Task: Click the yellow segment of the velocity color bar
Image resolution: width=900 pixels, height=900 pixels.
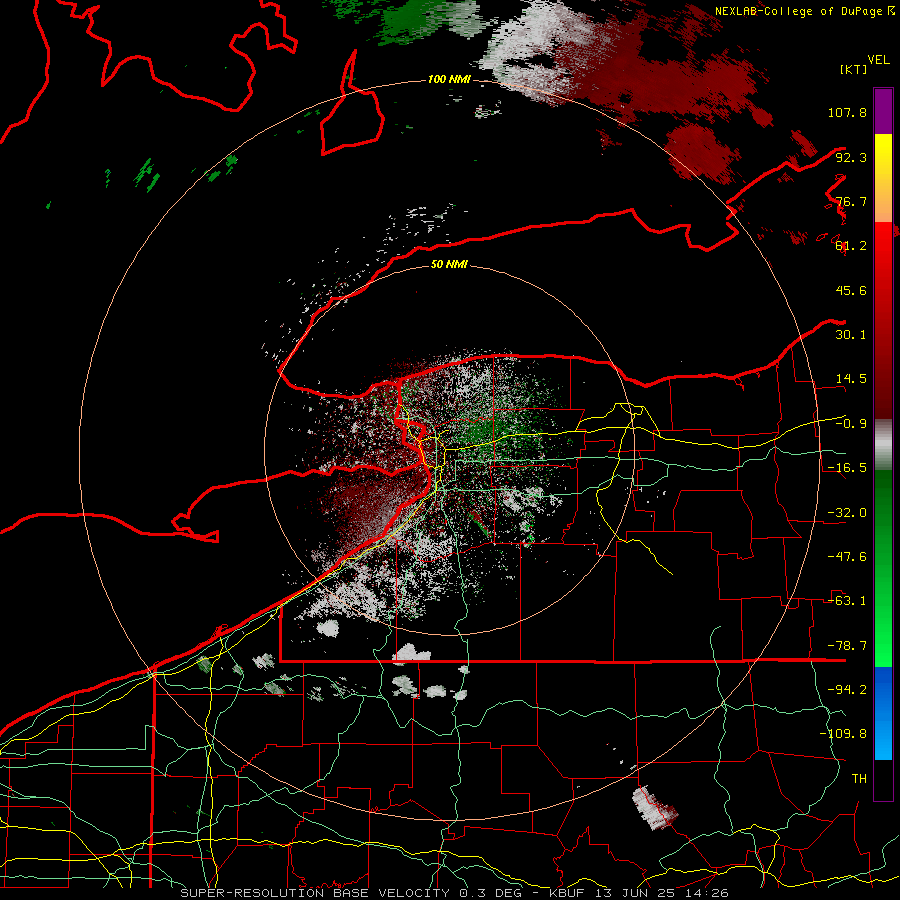Action: pos(883,178)
